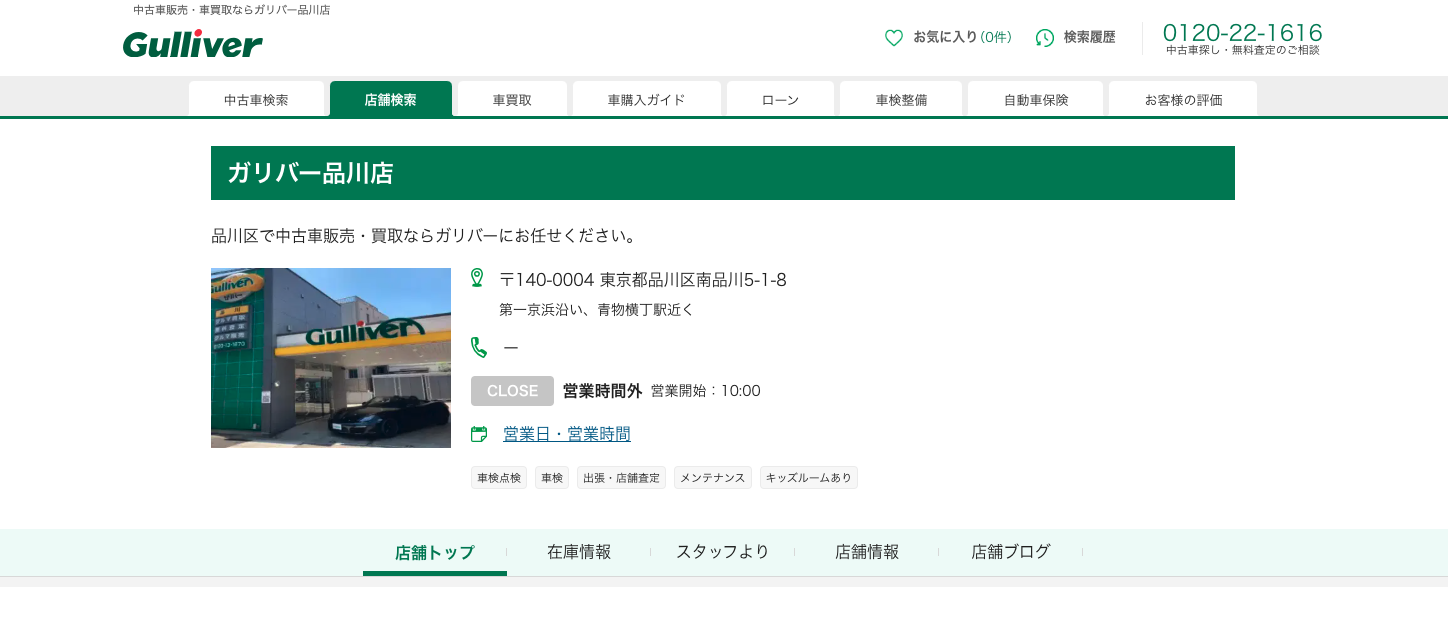Click the 車検 tag
The width and height of the screenshot is (1448, 627).
click(x=552, y=478)
